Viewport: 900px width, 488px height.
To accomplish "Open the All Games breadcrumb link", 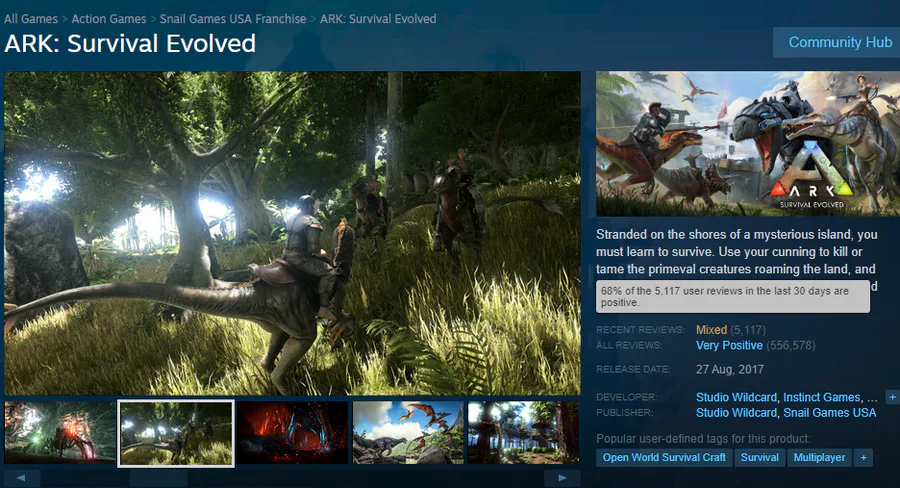I will pyautogui.click(x=31, y=19).
